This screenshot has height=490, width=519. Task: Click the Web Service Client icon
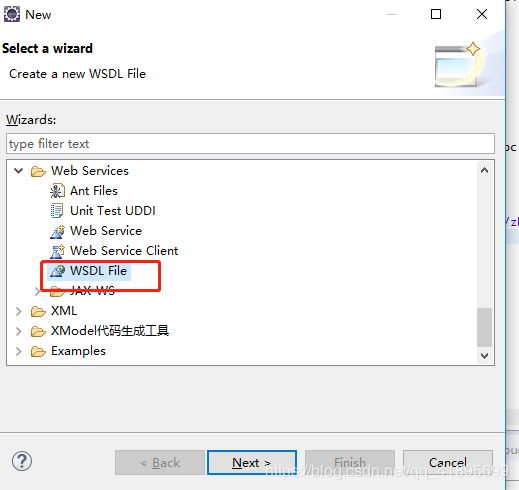pyautogui.click(x=57, y=251)
